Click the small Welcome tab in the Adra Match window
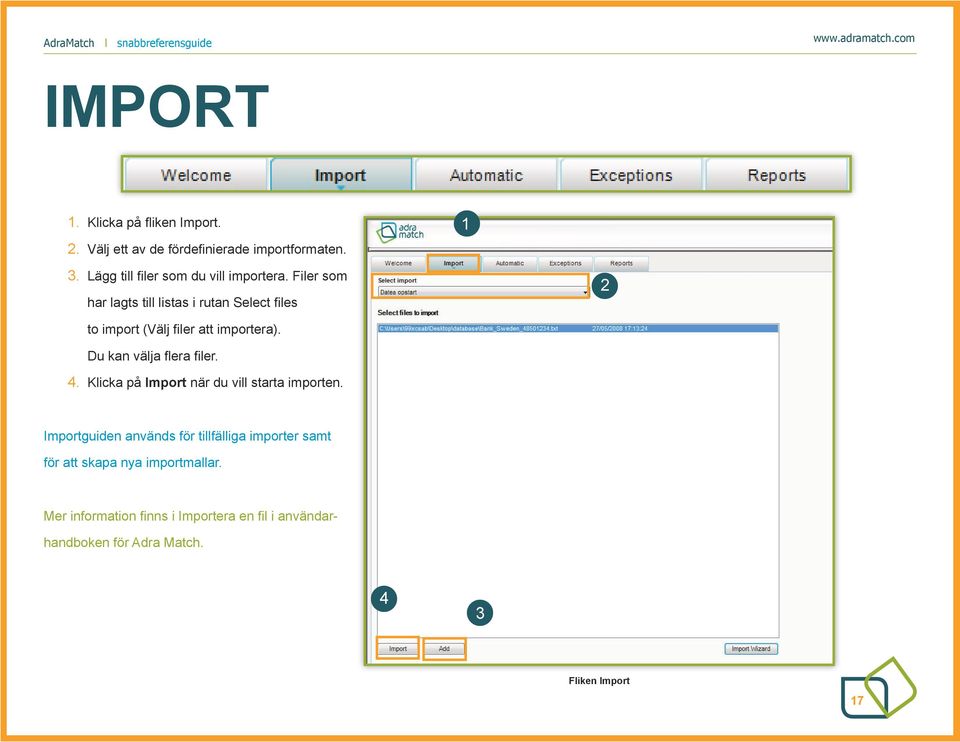This screenshot has height=742, width=960. [399, 263]
